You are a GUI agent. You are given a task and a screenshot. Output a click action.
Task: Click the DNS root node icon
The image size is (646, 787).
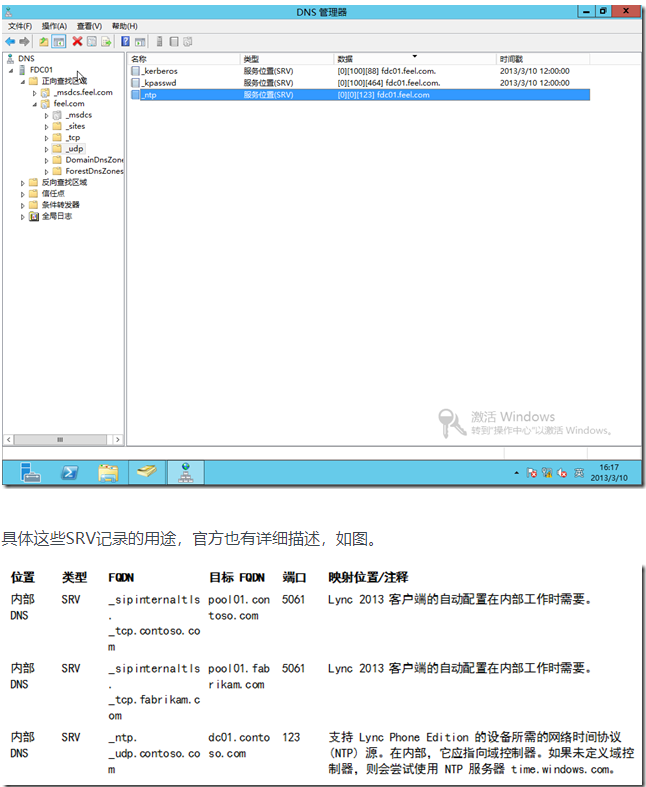[10, 59]
